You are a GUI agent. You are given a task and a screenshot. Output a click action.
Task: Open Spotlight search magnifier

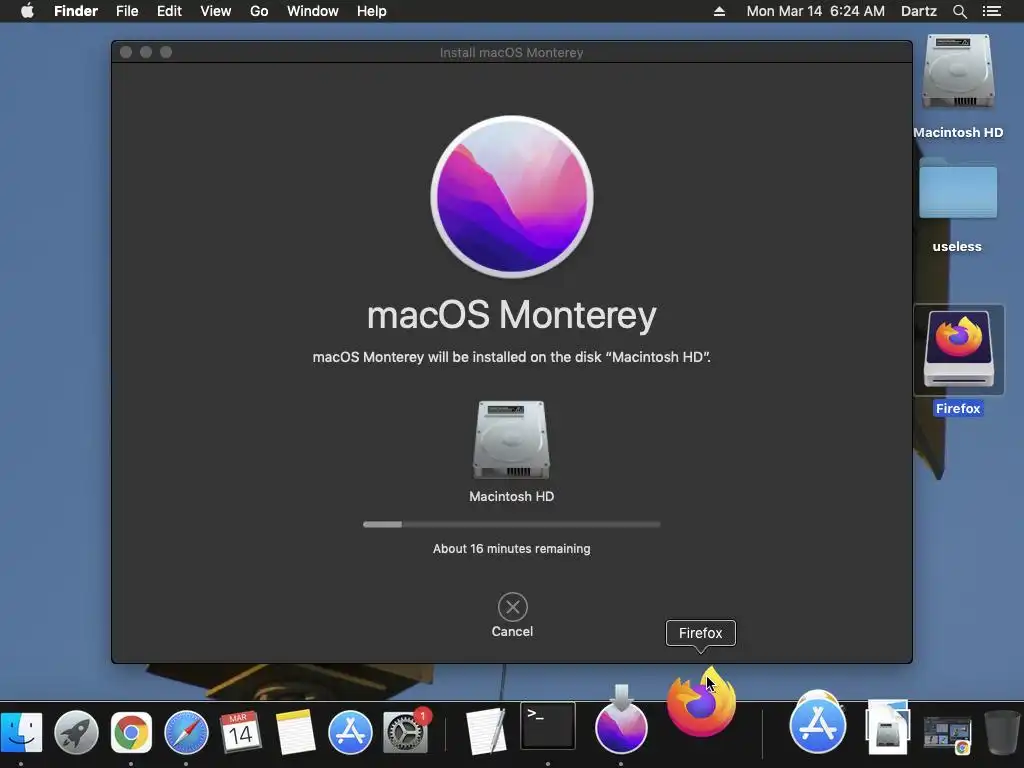[959, 11]
